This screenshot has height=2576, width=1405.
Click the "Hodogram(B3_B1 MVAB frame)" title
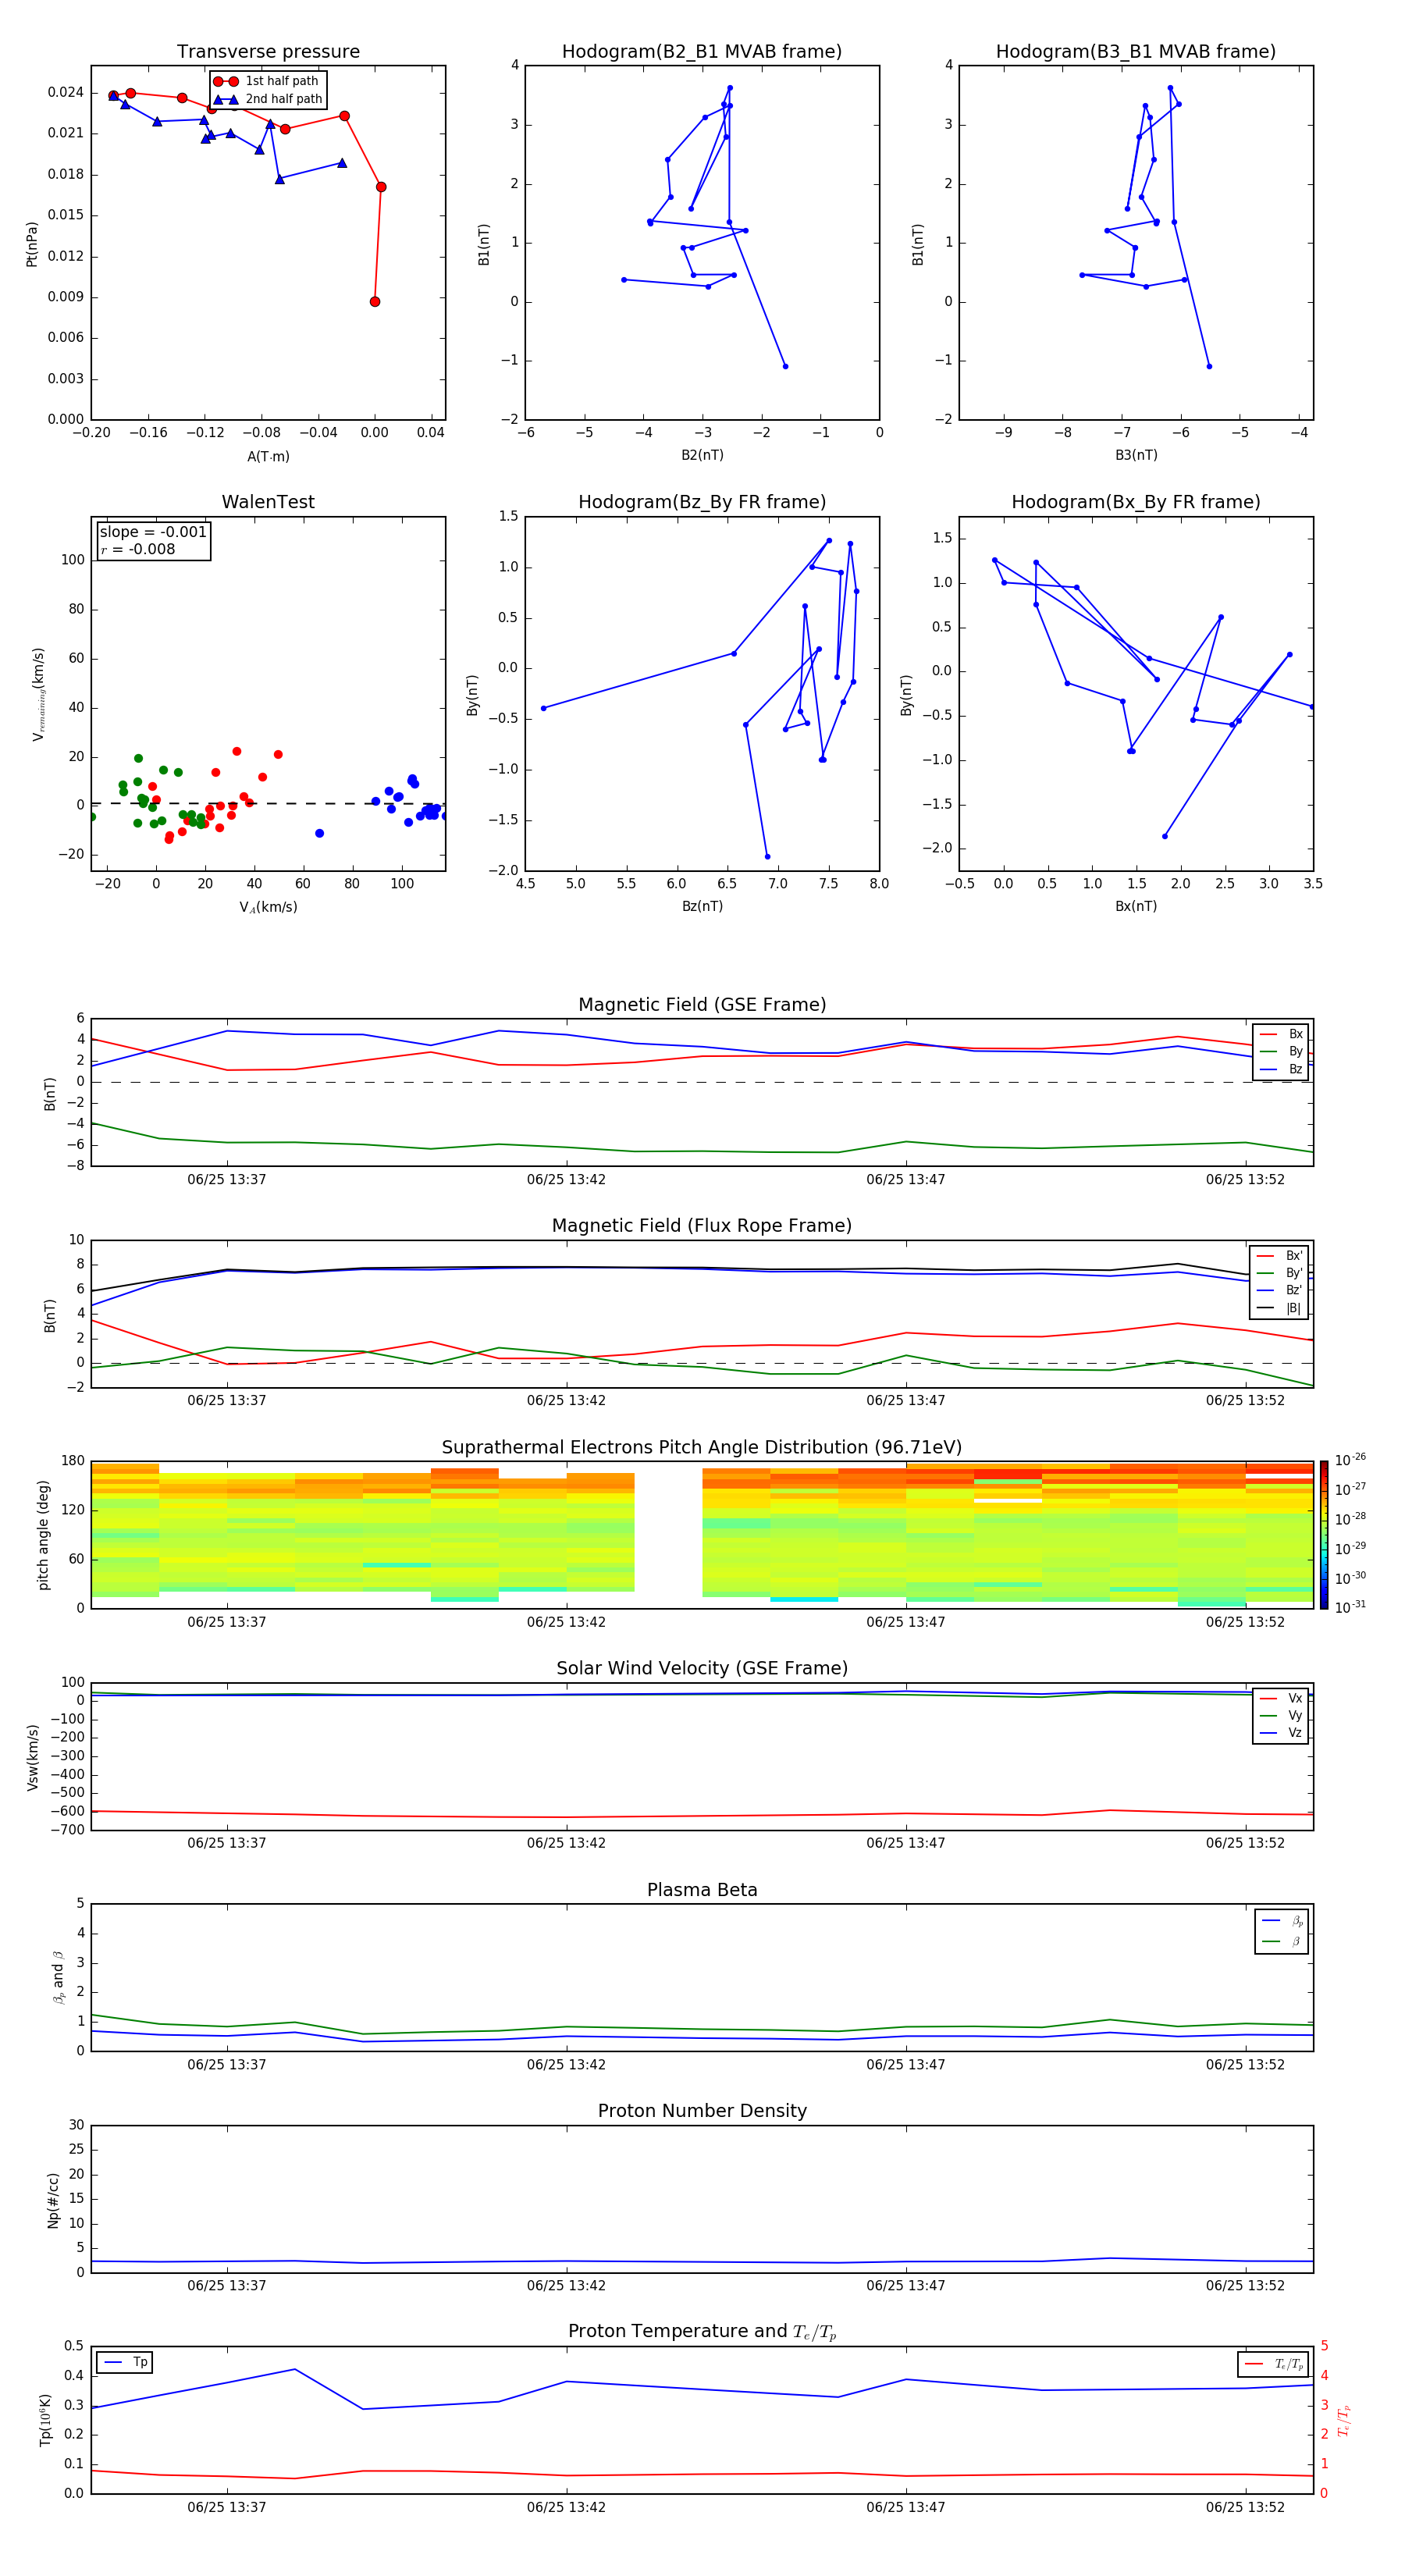(1136, 52)
